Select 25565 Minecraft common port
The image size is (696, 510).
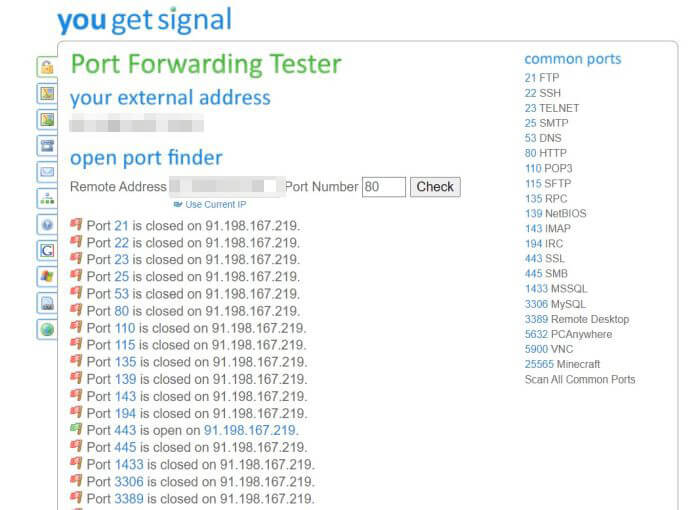(562, 364)
